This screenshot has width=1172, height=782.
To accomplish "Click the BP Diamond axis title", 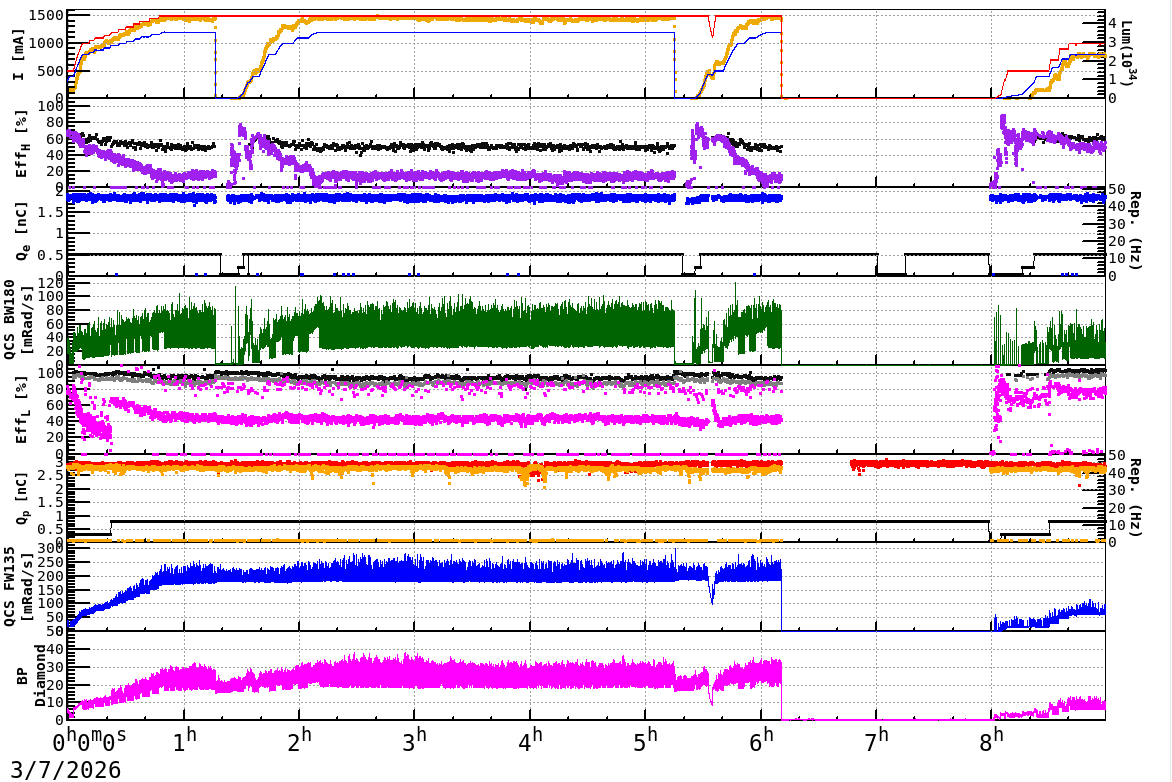I will pyautogui.click(x=30, y=676).
